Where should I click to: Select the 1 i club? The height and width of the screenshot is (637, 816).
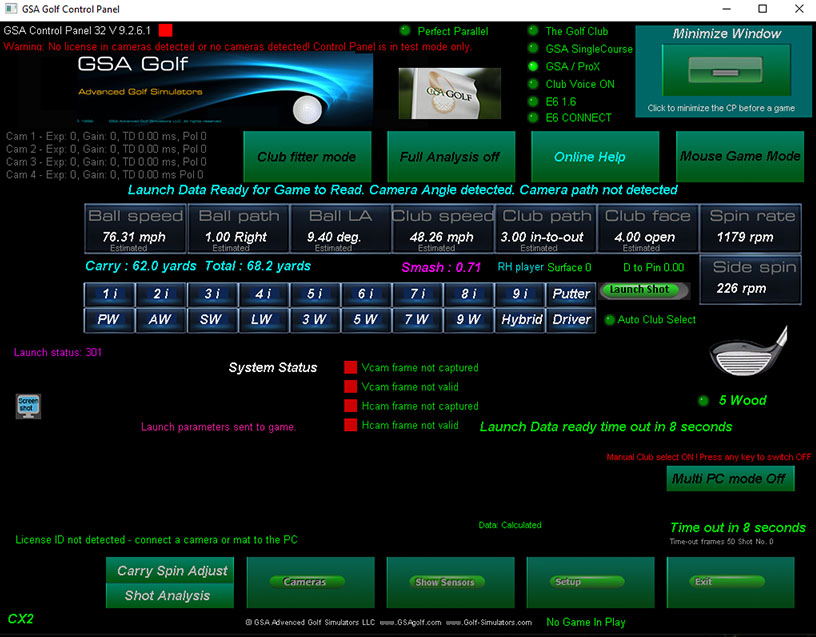110,294
